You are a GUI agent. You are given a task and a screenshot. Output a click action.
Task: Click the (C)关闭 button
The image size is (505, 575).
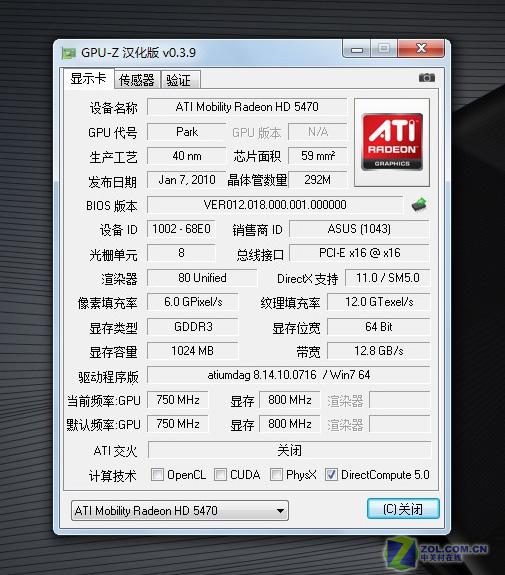pyautogui.click(x=403, y=509)
